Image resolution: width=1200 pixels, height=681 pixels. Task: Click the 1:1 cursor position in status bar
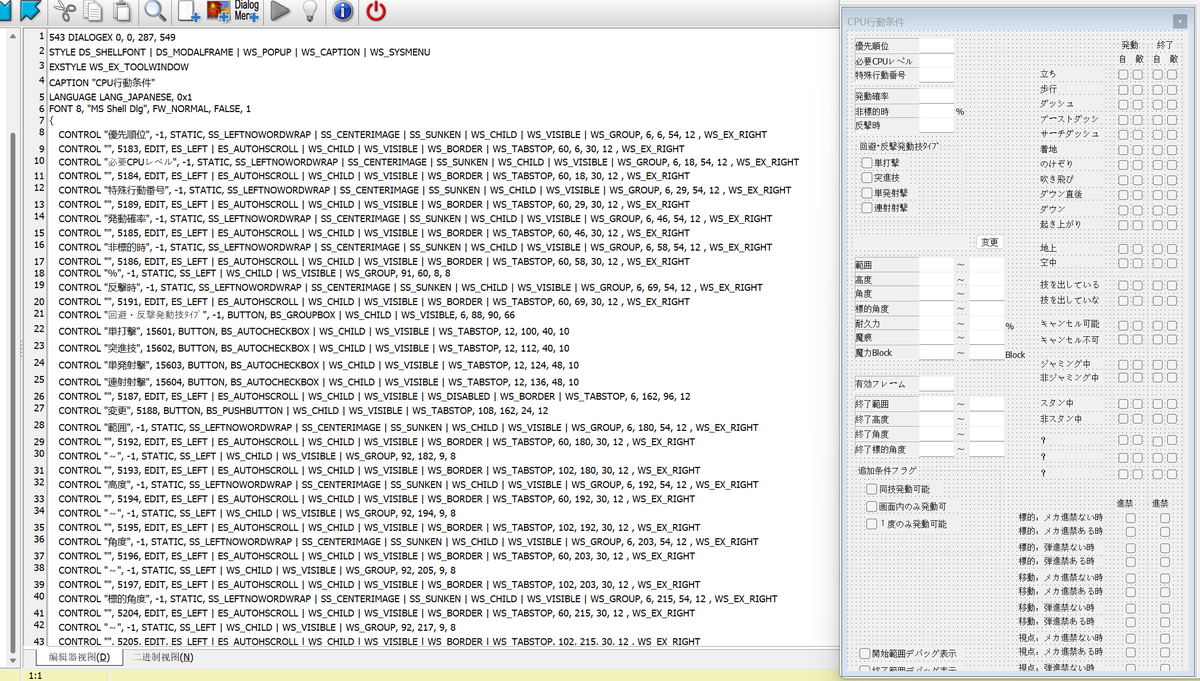pos(35,675)
